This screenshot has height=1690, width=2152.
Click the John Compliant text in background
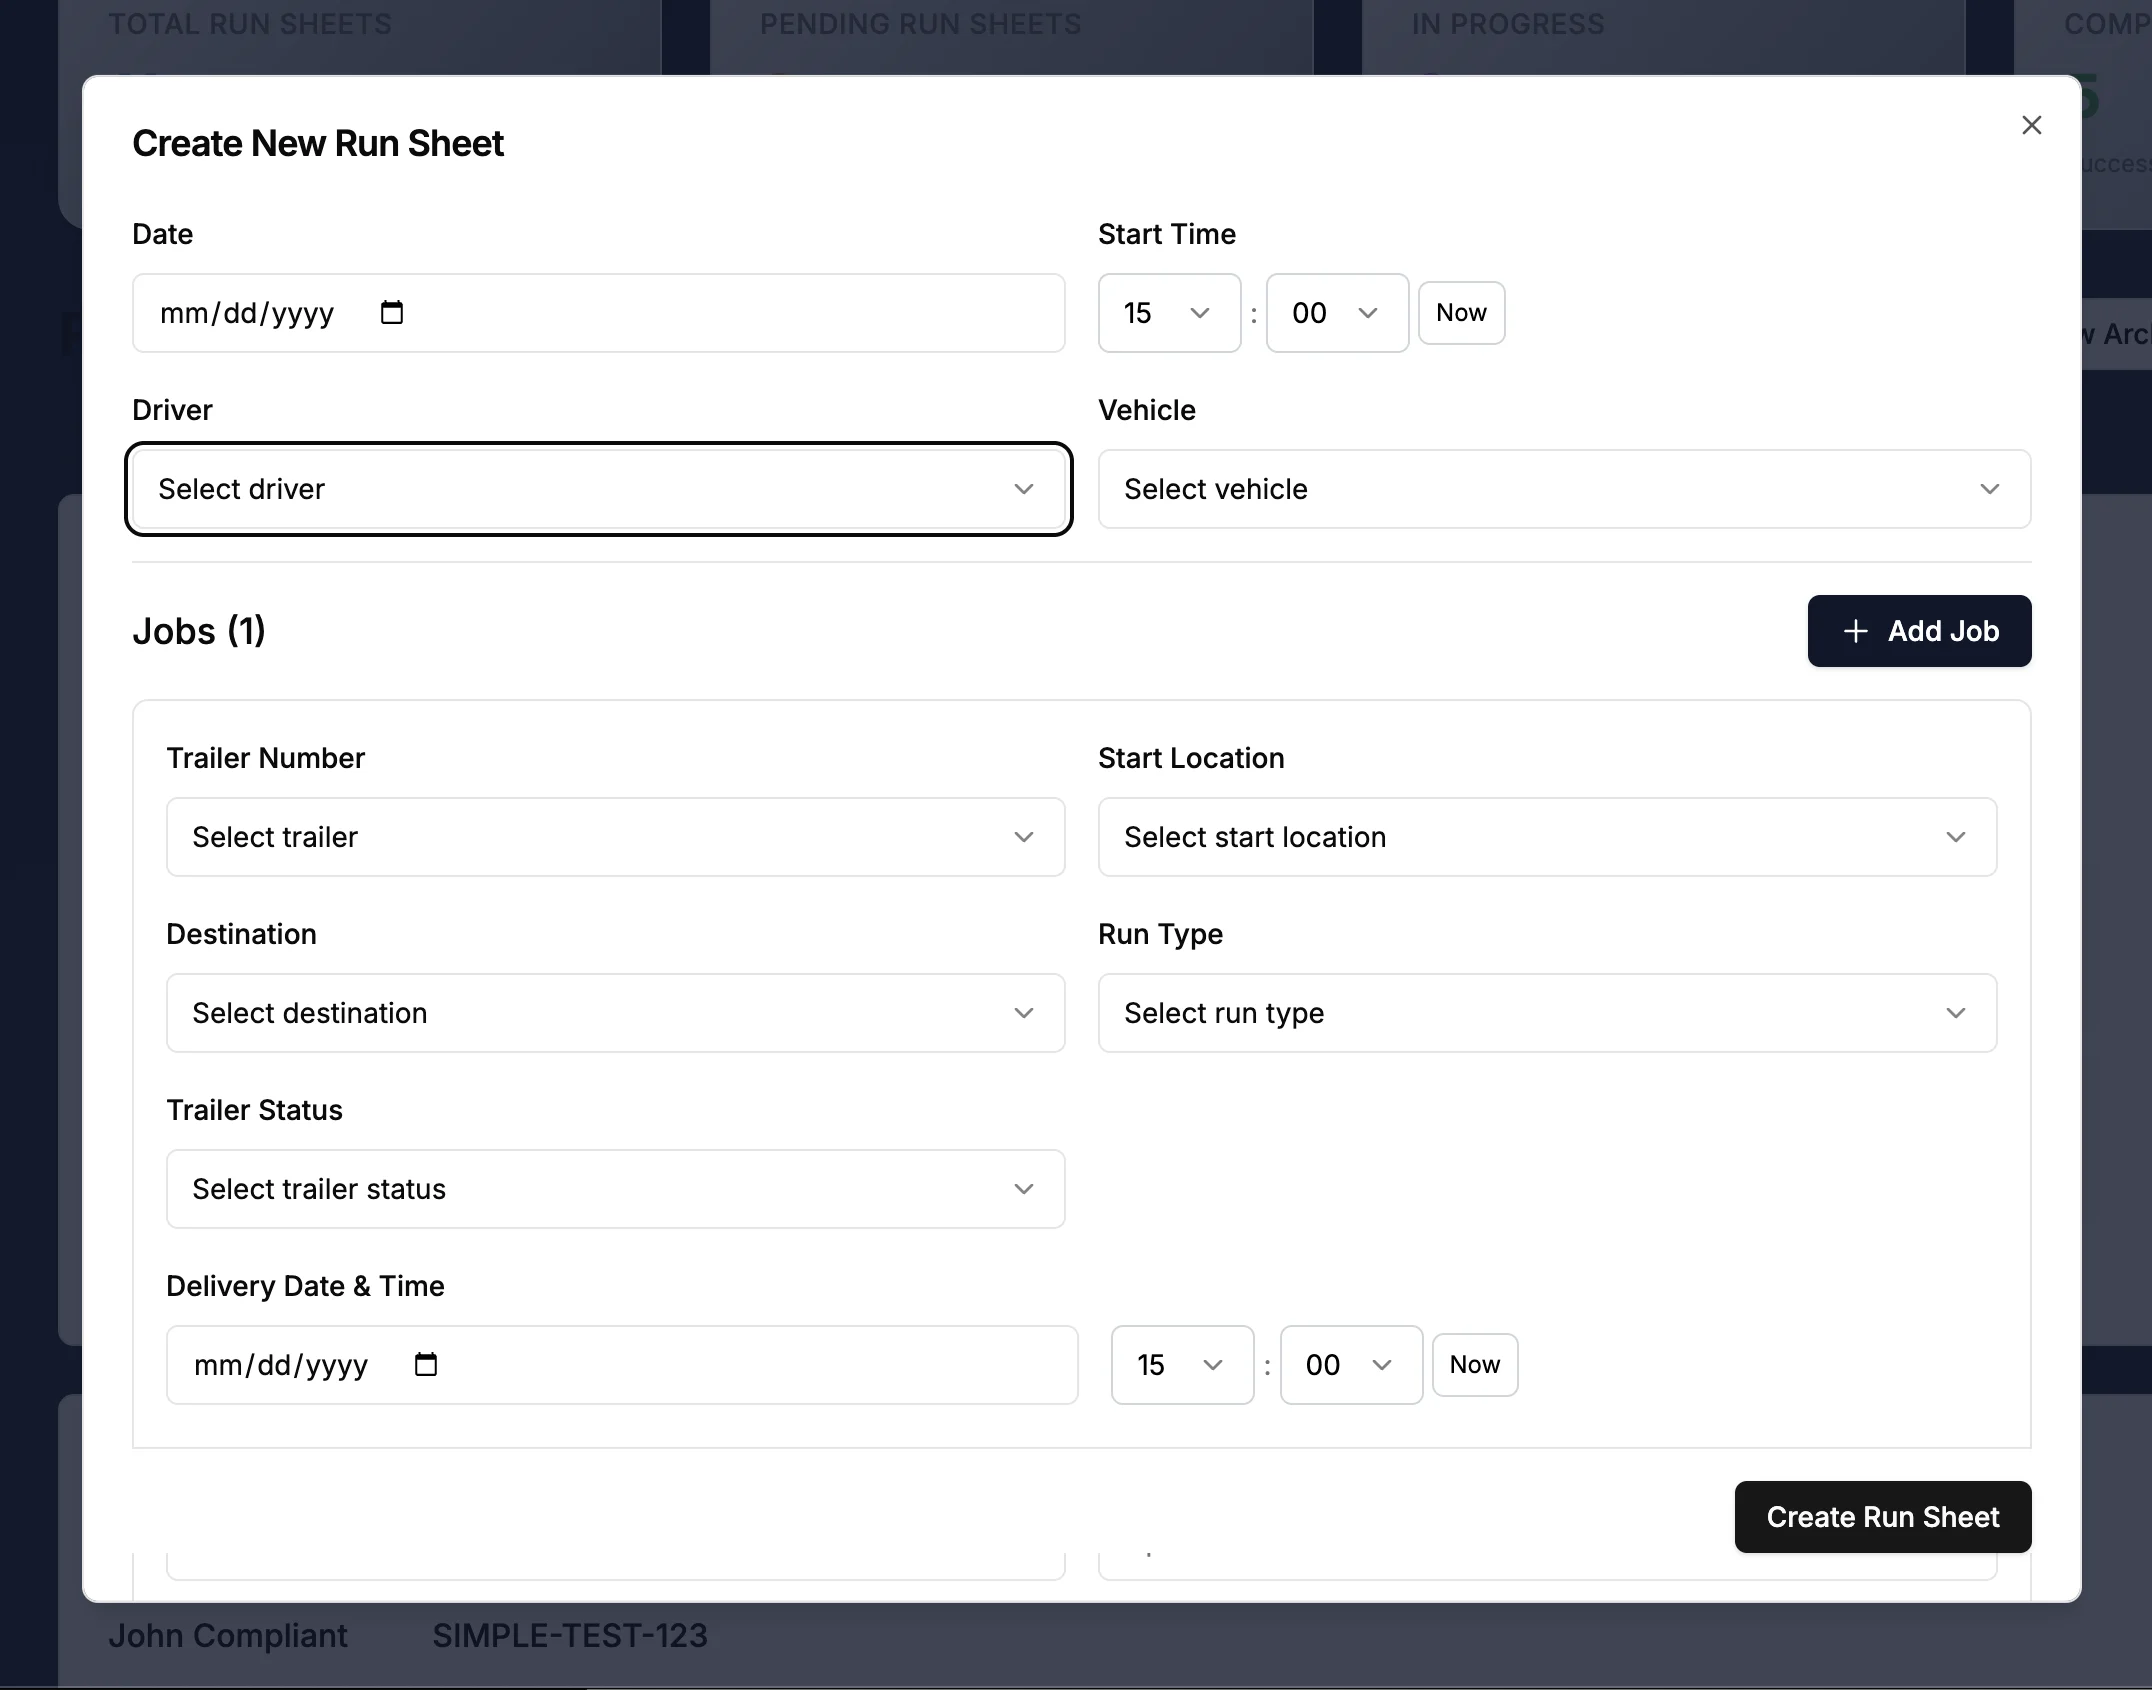228,1636
